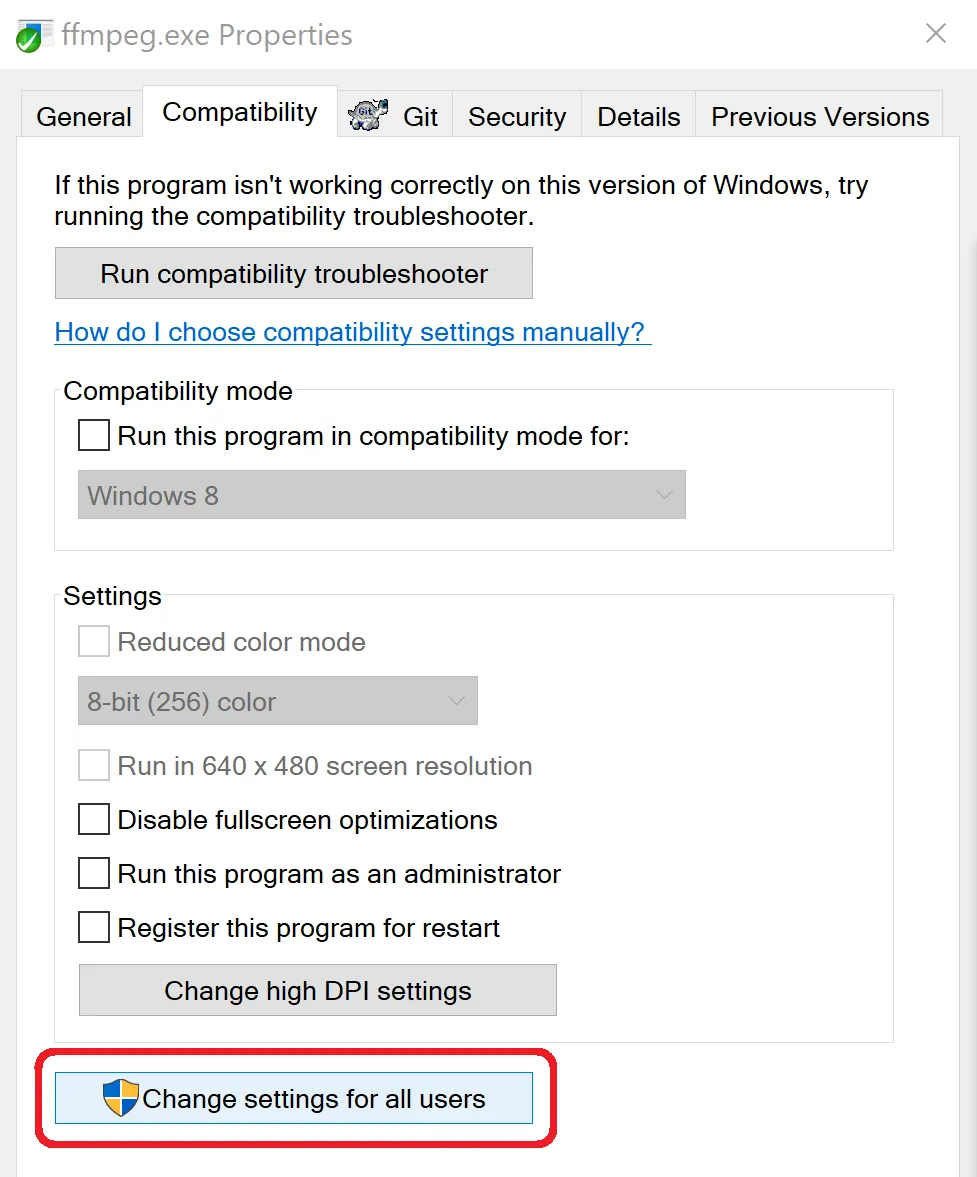This screenshot has width=977, height=1177.
Task: Click the UAC shield icon on settings button
Action: pyautogui.click(x=120, y=1098)
